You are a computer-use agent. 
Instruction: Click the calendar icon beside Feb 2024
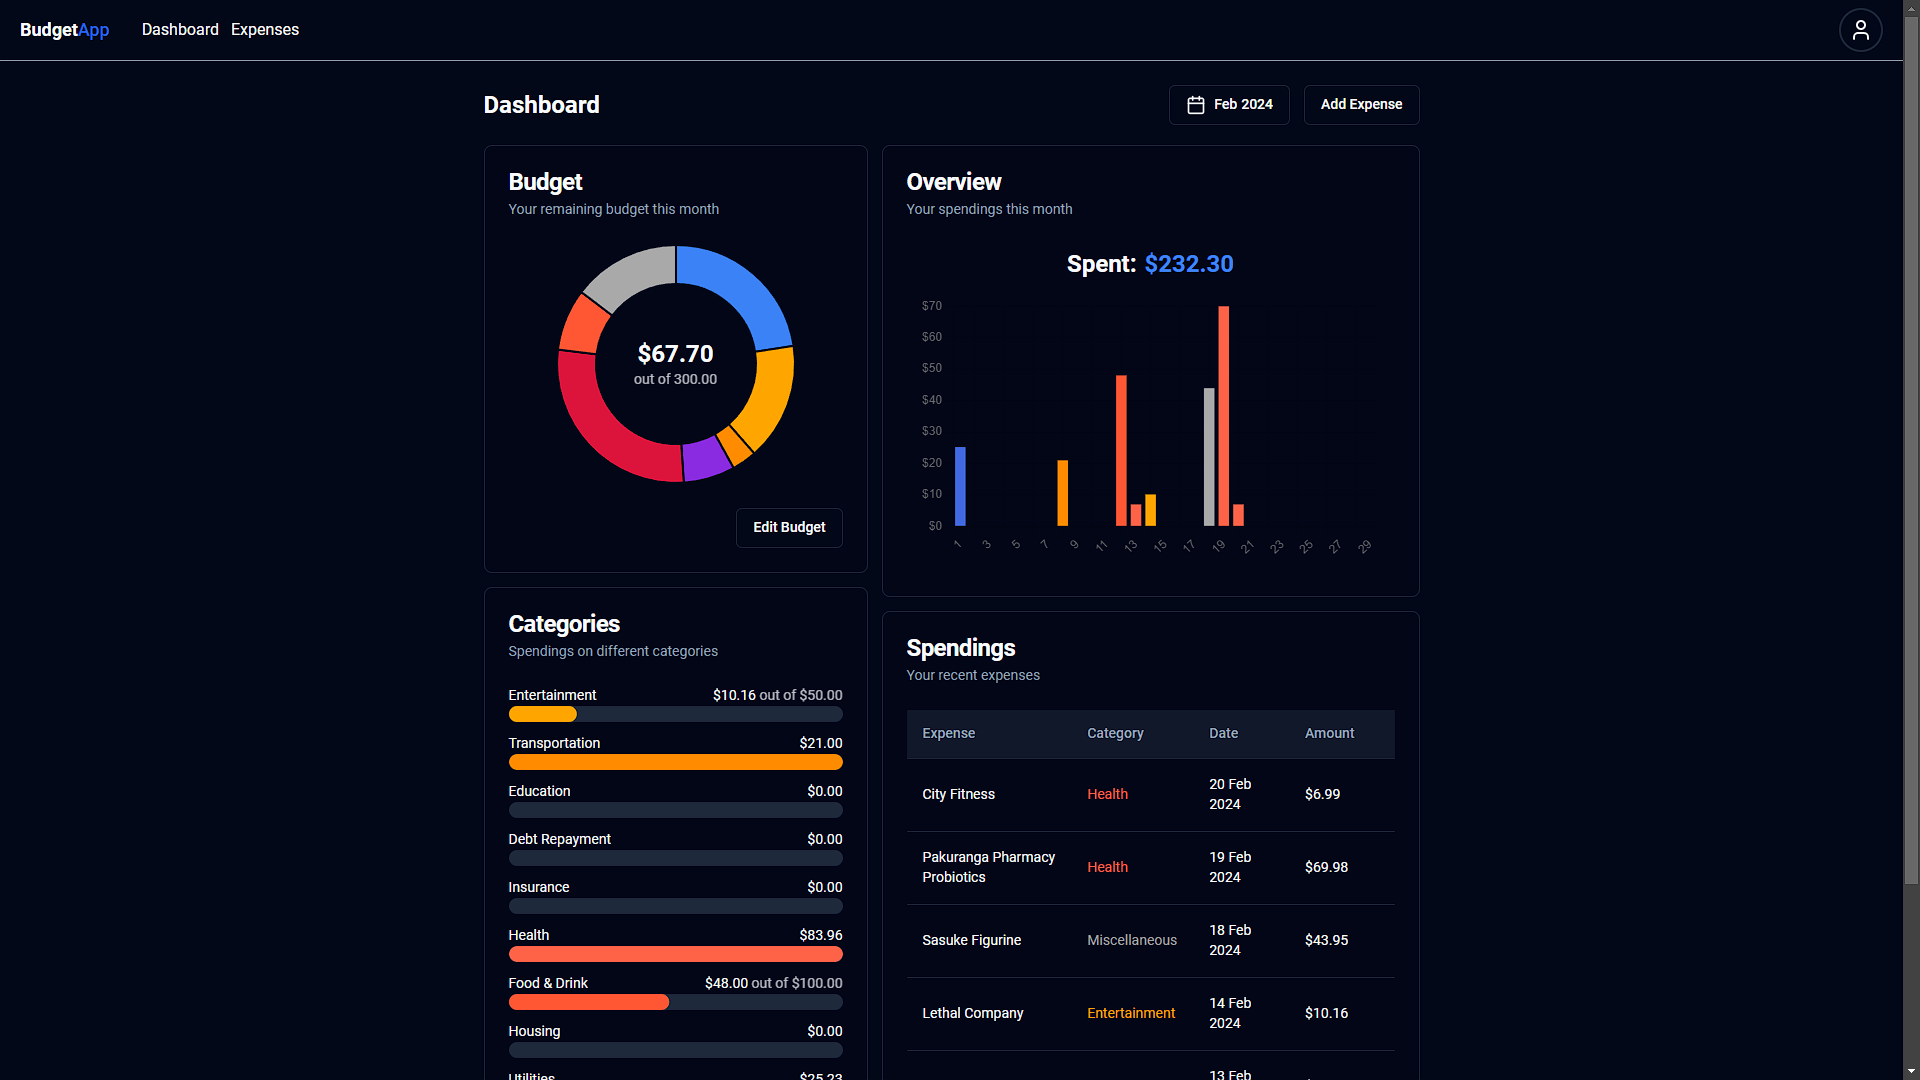(1195, 105)
